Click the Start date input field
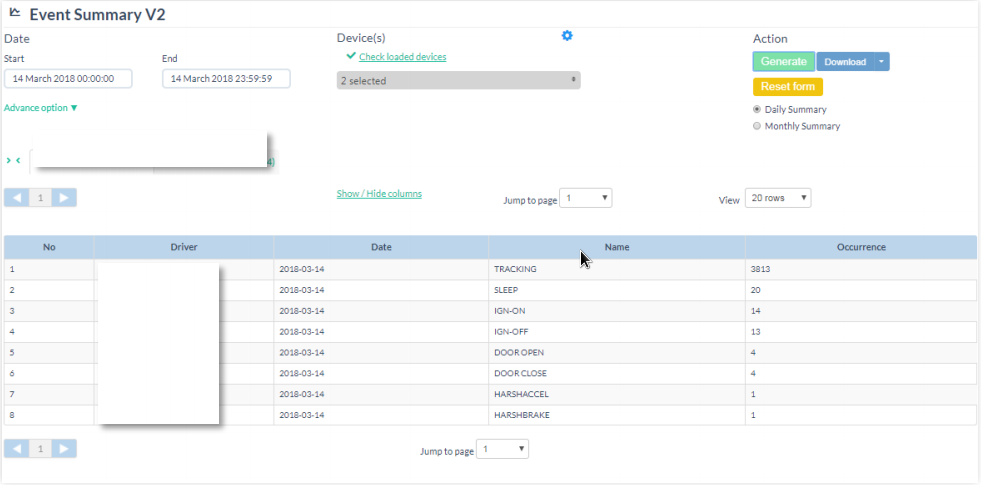This screenshot has height=485, width=981. [68, 78]
